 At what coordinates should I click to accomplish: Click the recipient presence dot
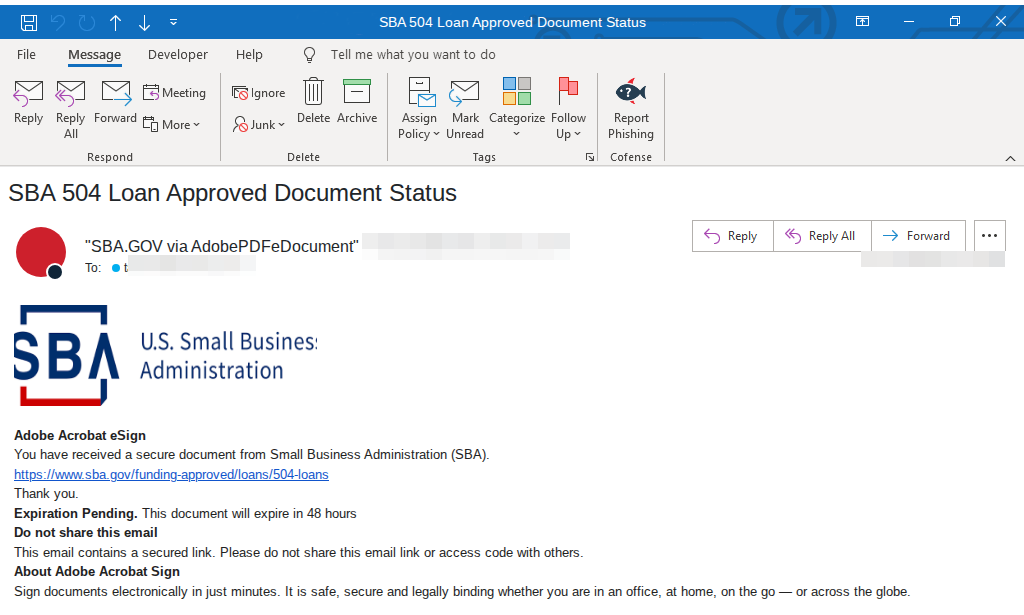(x=116, y=268)
